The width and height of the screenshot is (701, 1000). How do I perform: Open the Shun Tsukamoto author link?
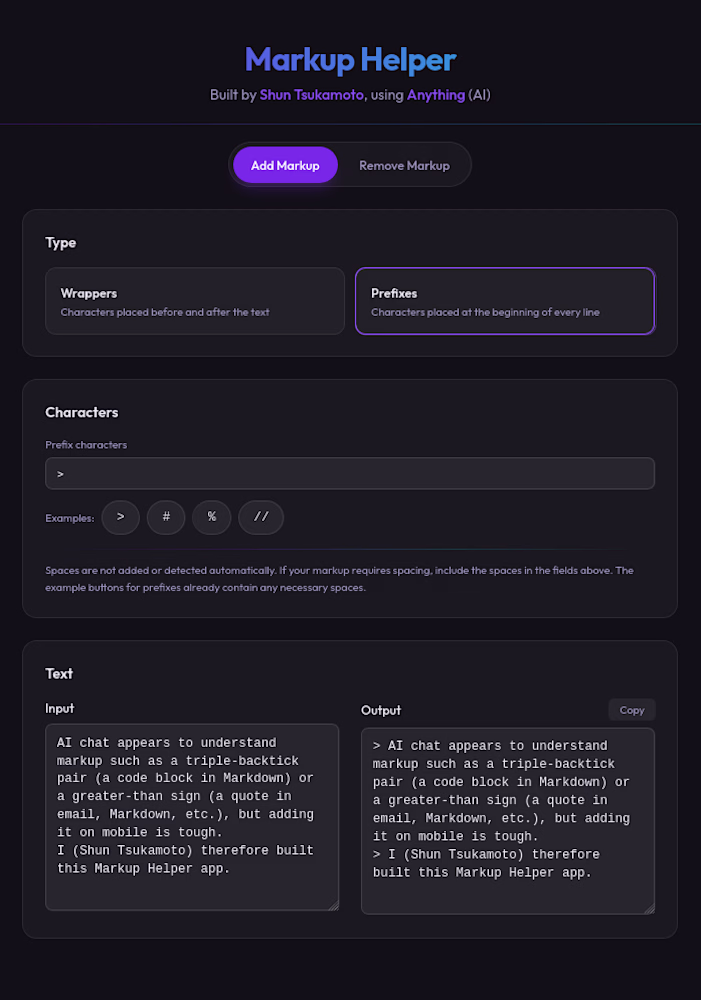click(311, 95)
